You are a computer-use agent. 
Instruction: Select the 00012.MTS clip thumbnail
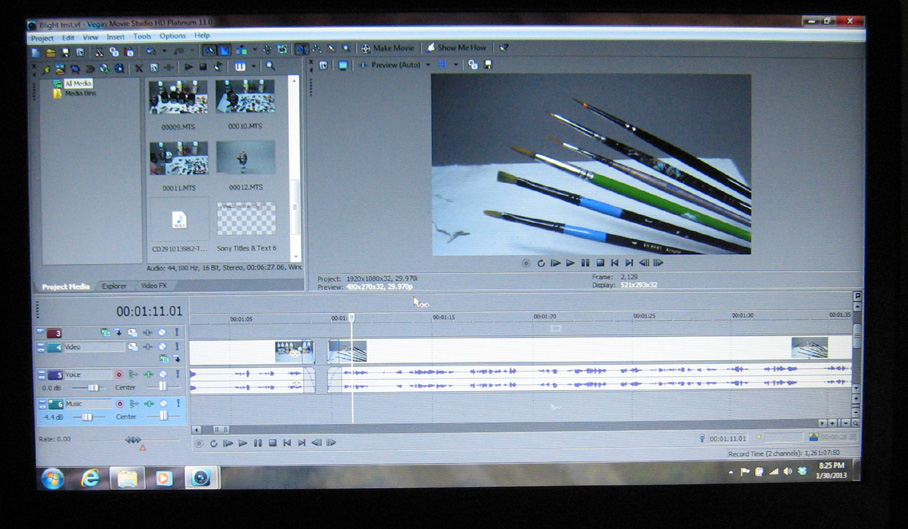click(246, 158)
